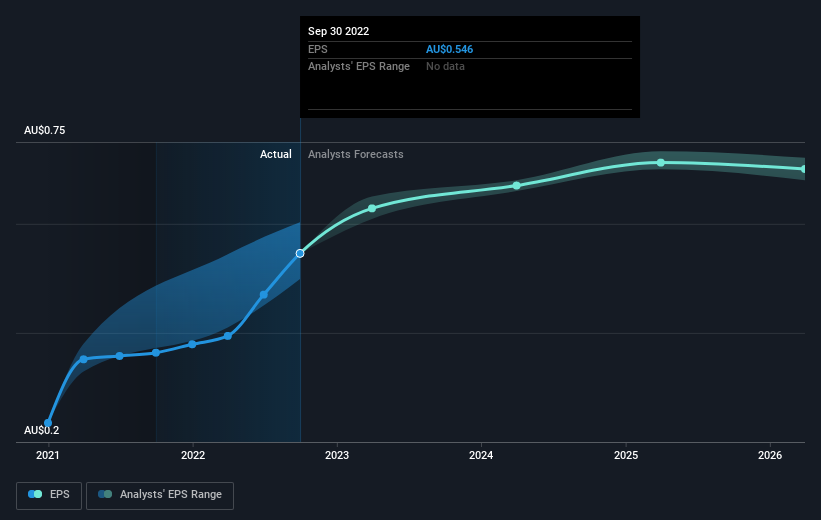
Task: Click the EPS data point at 2022
Action: tap(192, 344)
